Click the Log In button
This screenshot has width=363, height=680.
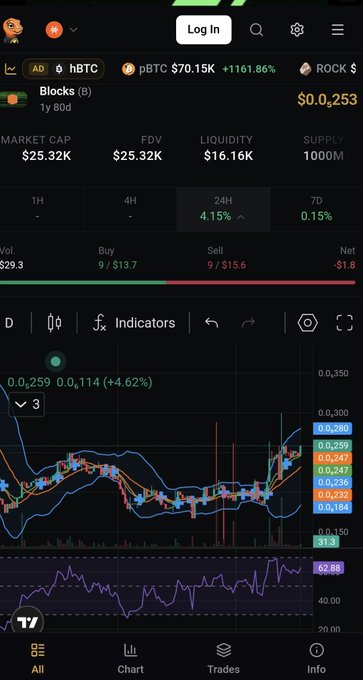pos(203,29)
